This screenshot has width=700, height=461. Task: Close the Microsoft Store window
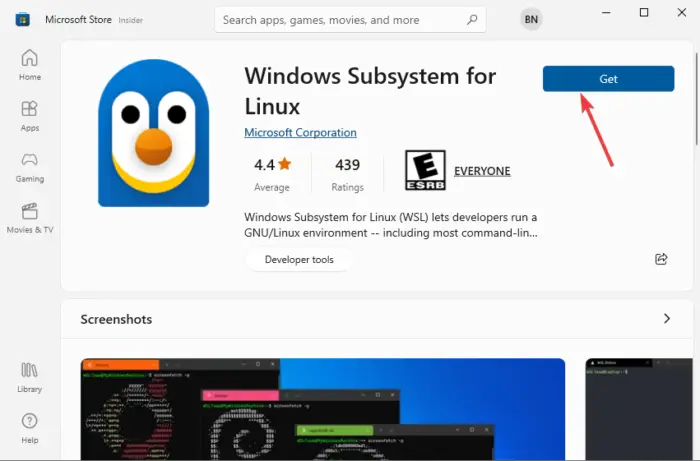[682, 12]
